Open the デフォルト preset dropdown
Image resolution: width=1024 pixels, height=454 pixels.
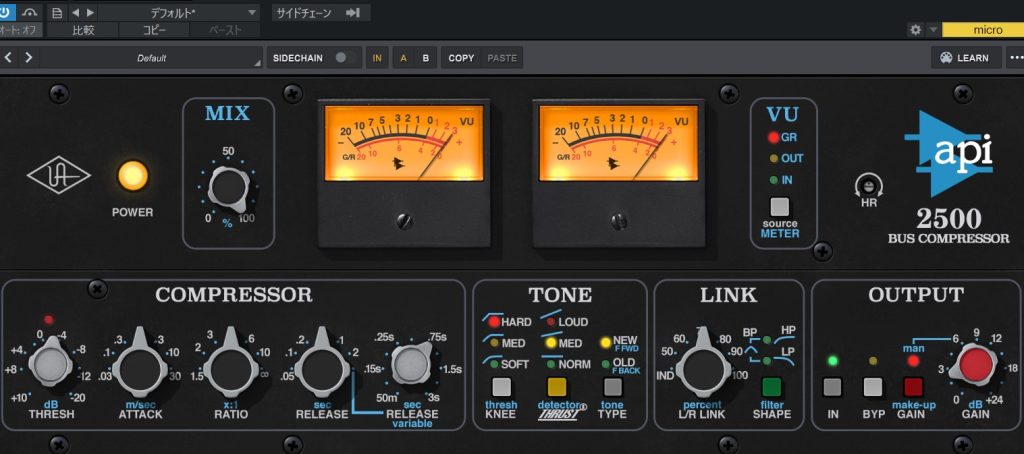coord(180,12)
